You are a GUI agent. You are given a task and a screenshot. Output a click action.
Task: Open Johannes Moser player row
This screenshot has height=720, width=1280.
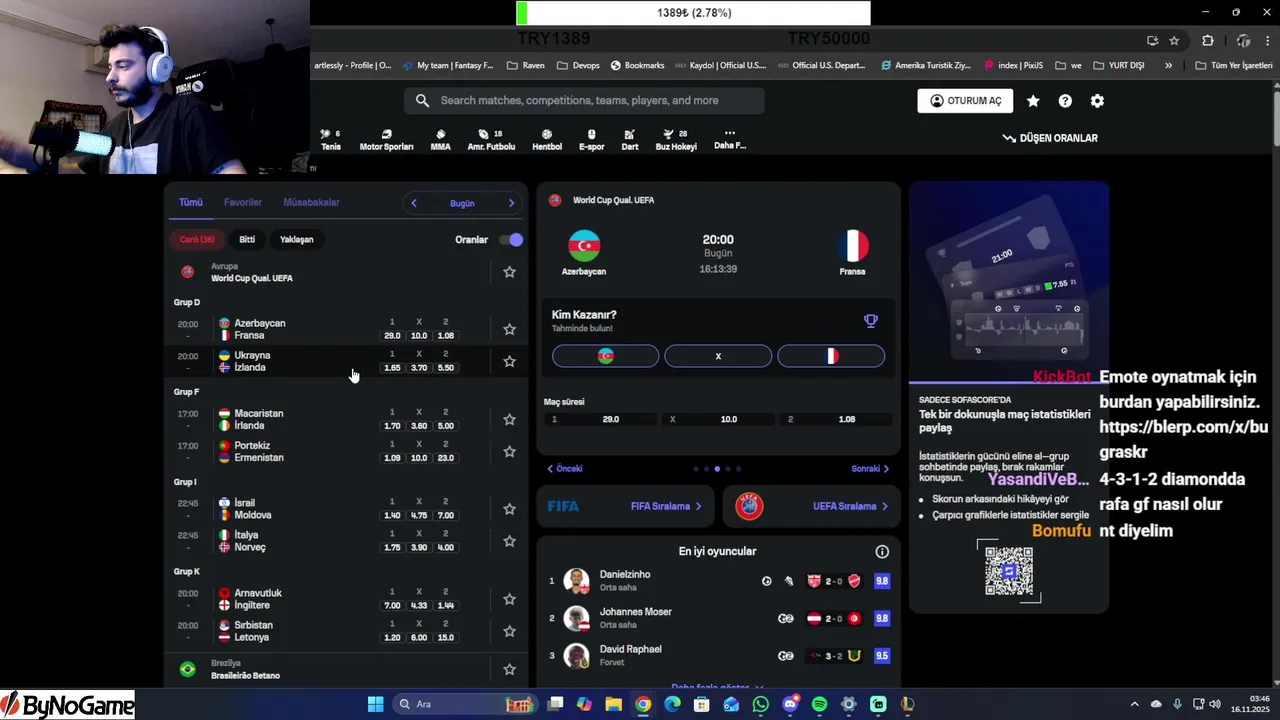718,618
